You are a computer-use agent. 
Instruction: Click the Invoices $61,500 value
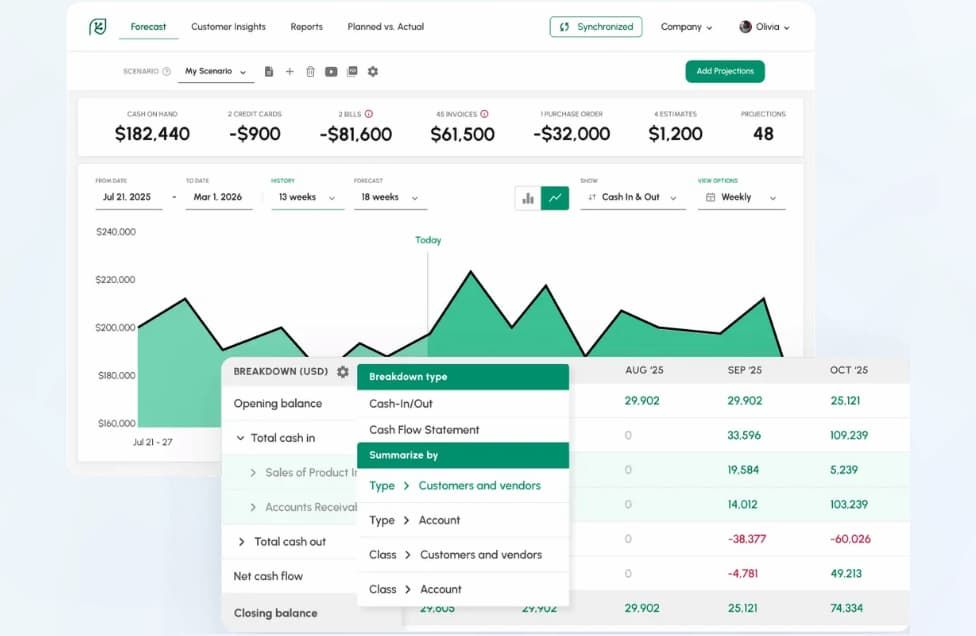462,134
